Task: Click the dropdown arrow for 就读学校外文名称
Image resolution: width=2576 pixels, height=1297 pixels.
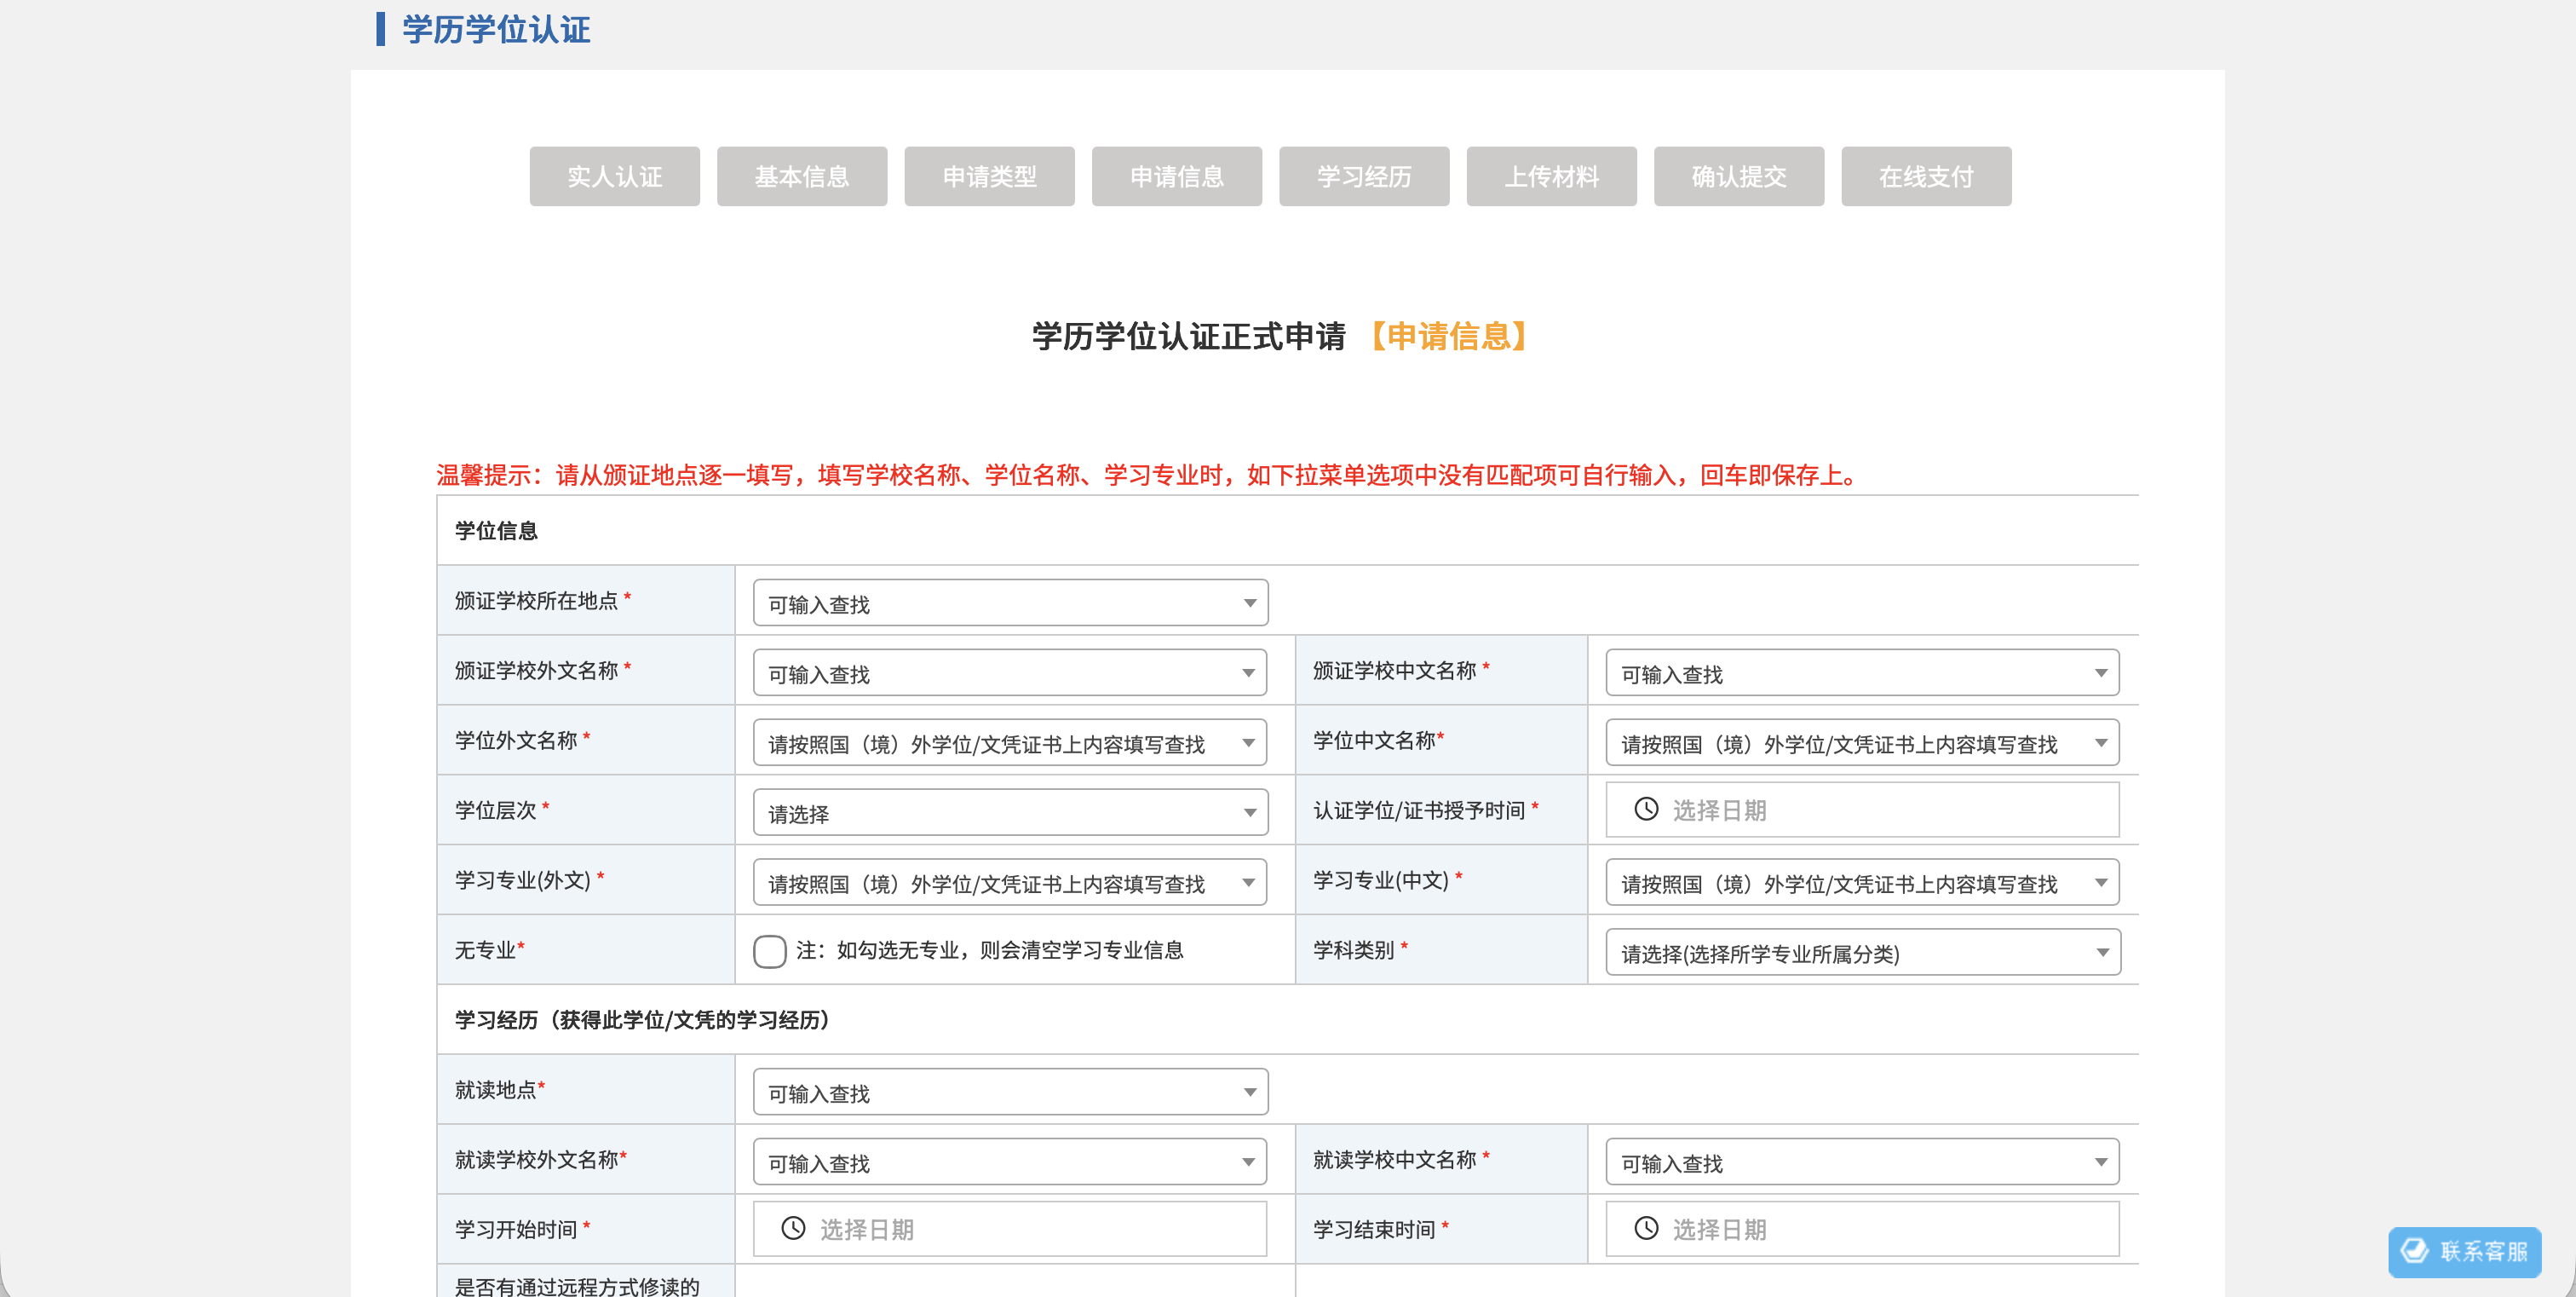Action: tap(1249, 1161)
